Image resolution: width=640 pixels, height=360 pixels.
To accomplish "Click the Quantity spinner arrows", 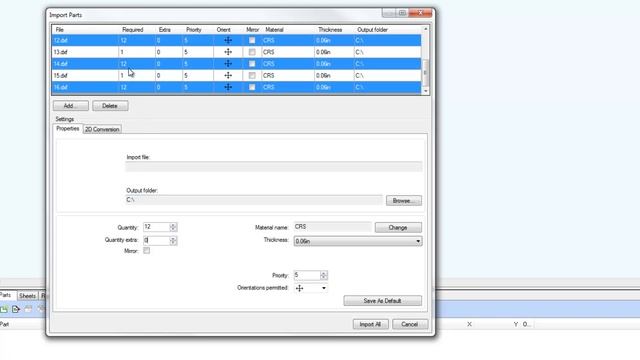I will 173,227.
